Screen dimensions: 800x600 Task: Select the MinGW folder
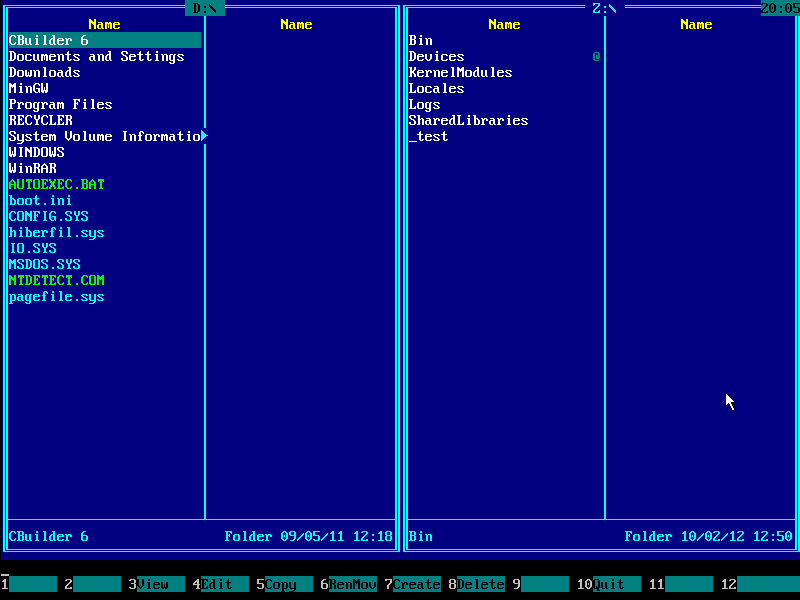click(29, 88)
